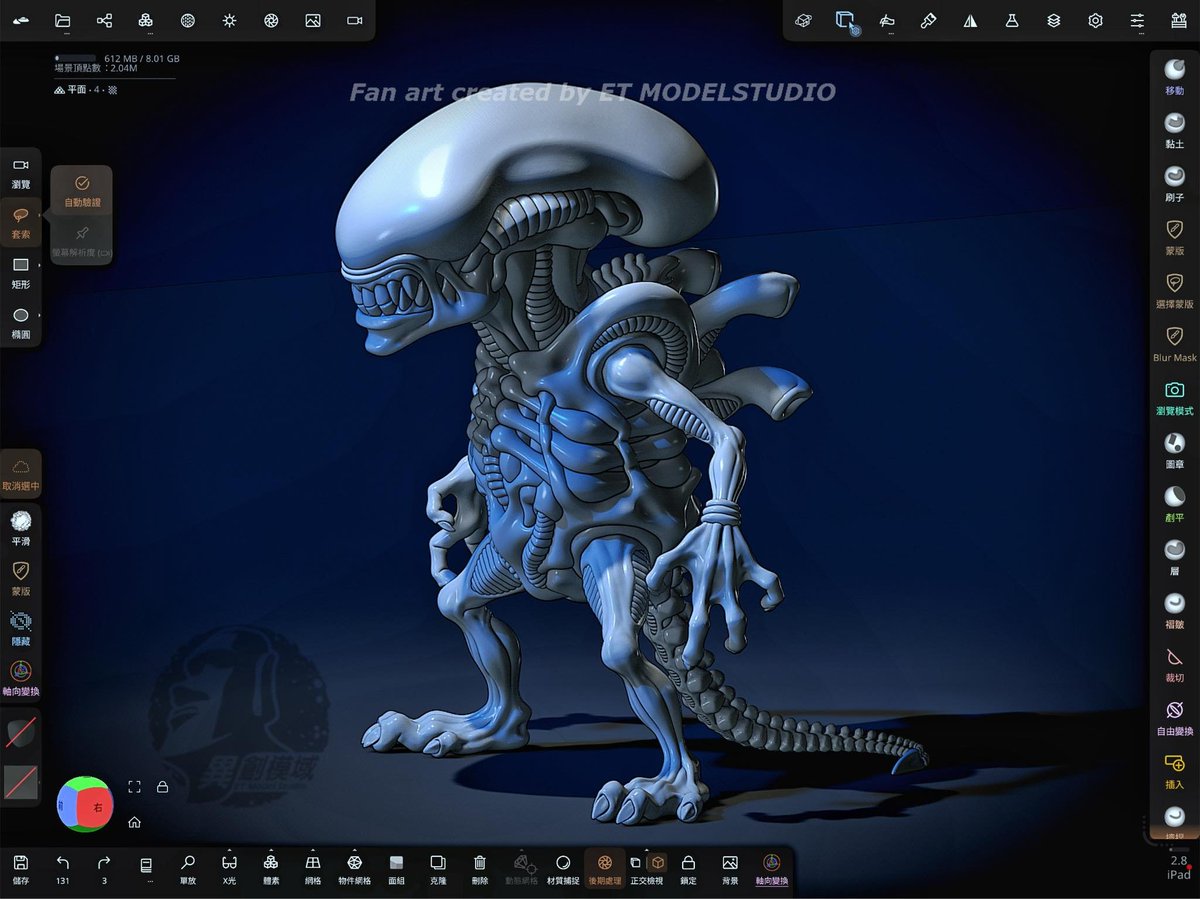The width and height of the screenshot is (1200, 899).
Task: Open the topology cubes menu
Action: pyautogui.click(x=146, y=20)
